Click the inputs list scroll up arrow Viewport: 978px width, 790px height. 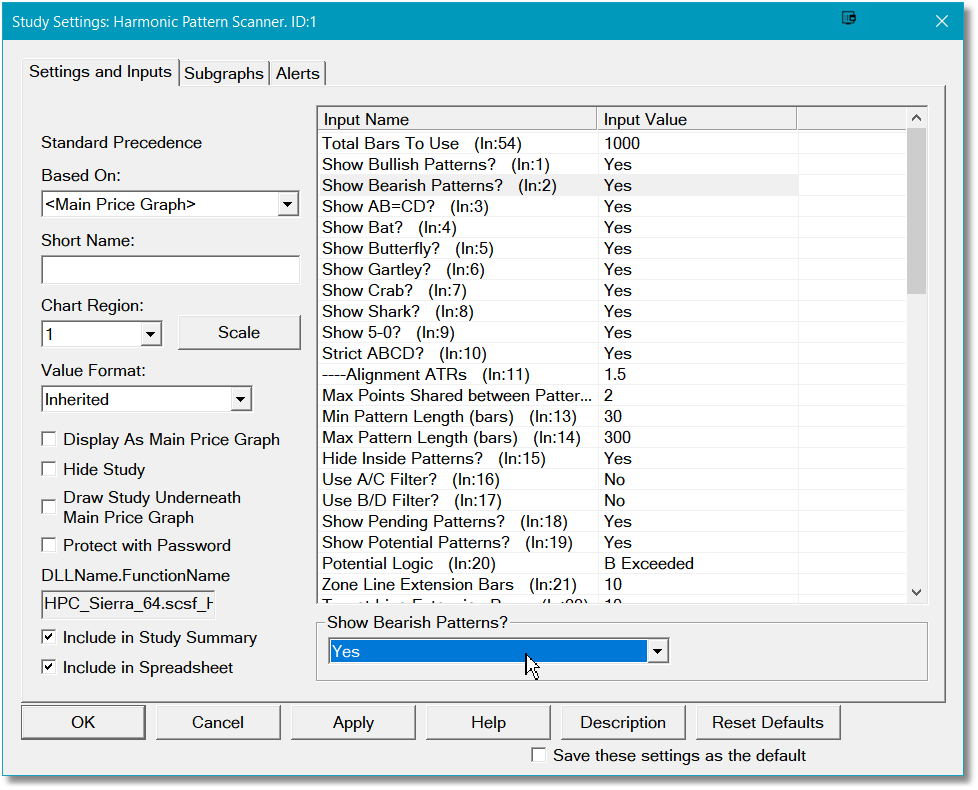pyautogui.click(x=916, y=118)
